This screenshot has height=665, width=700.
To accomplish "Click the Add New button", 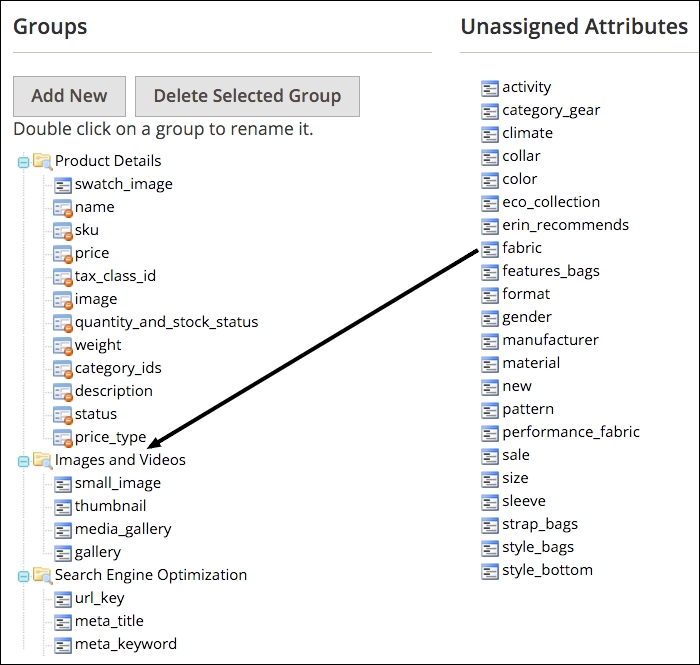I will 69,96.
